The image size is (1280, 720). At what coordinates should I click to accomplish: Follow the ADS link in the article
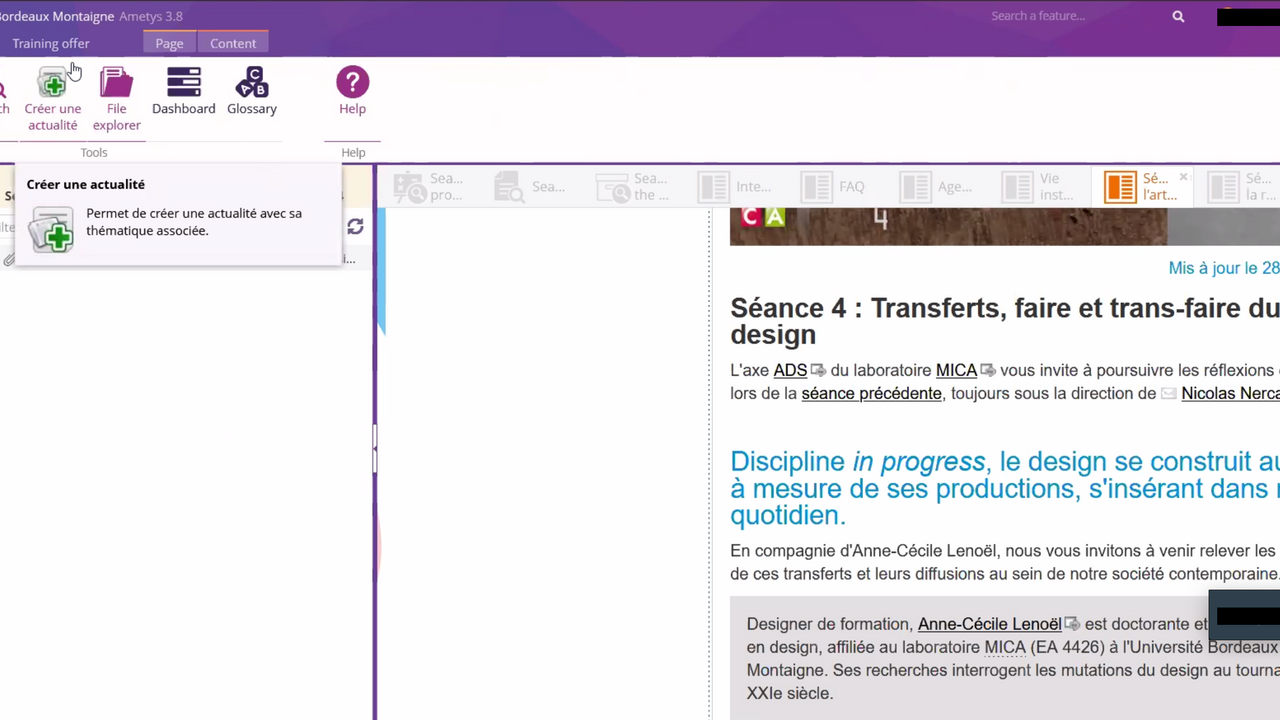pyautogui.click(x=790, y=370)
